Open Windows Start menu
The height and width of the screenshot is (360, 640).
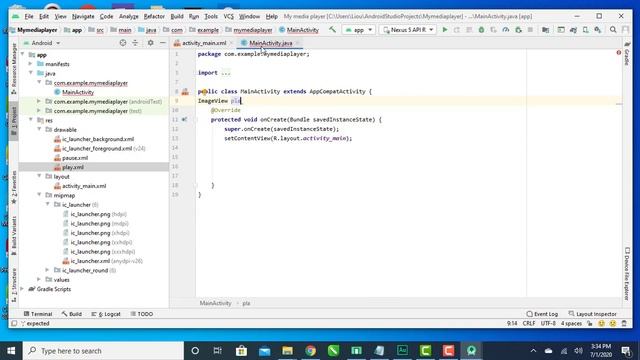pyautogui.click(x=11, y=351)
